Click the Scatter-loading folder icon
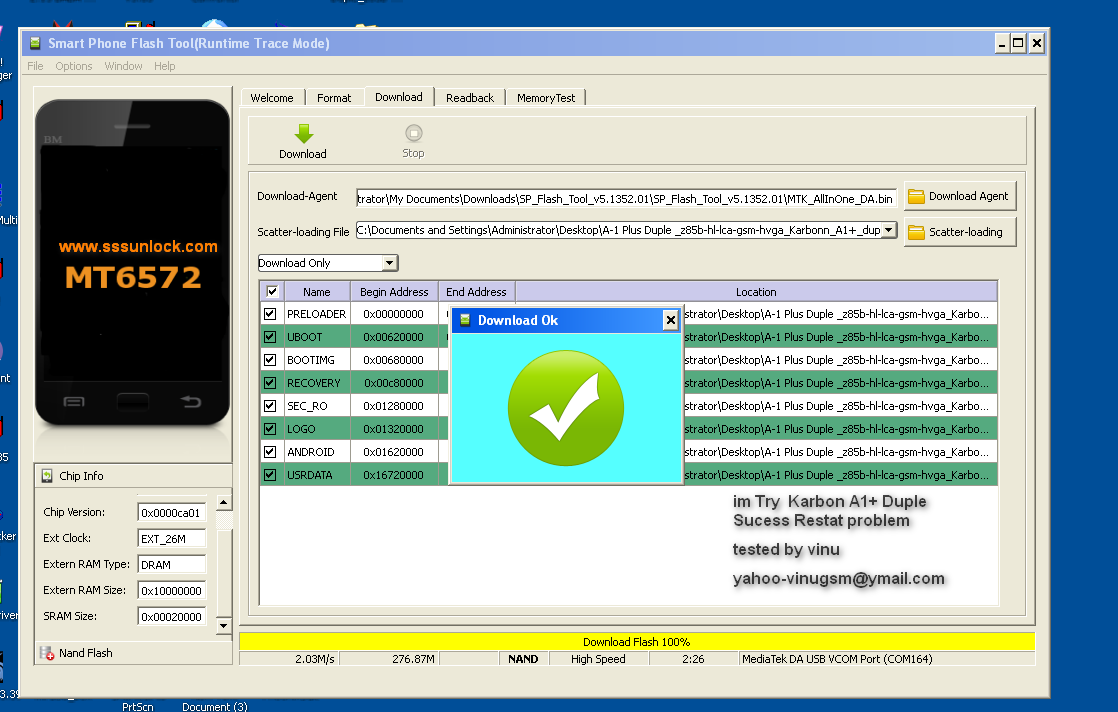 pos(916,232)
